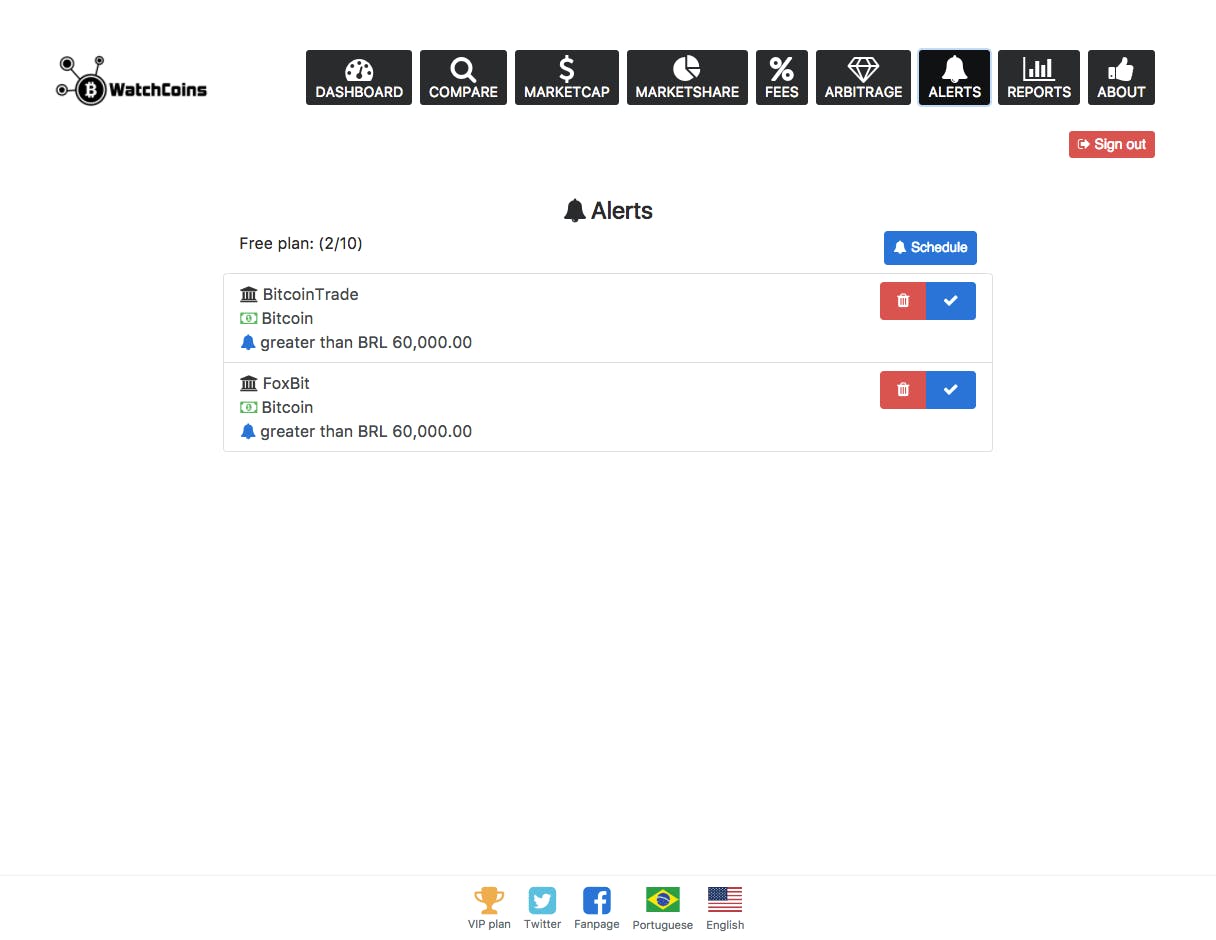Image resolution: width=1216 pixels, height=940 pixels.
Task: Confirm the FoxBit alert with checkmark
Action: [951, 390]
